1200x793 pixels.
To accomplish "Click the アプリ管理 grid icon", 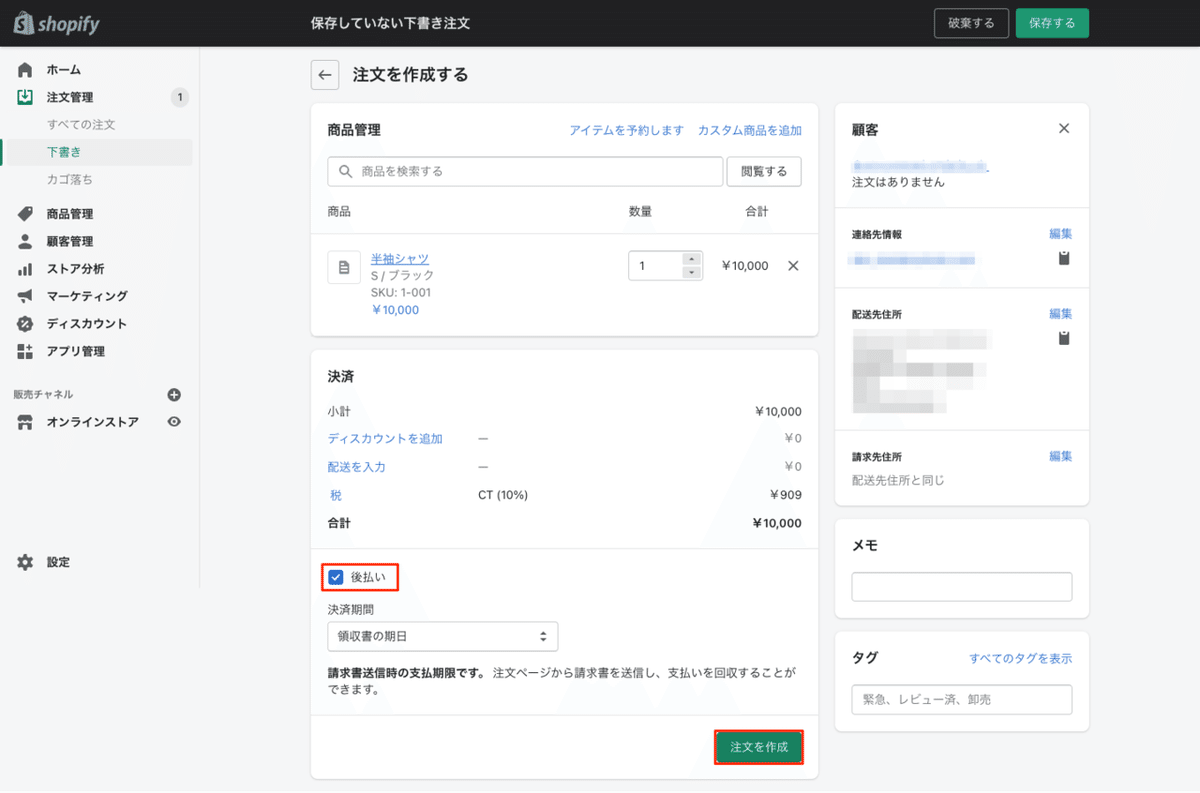I will point(26,351).
